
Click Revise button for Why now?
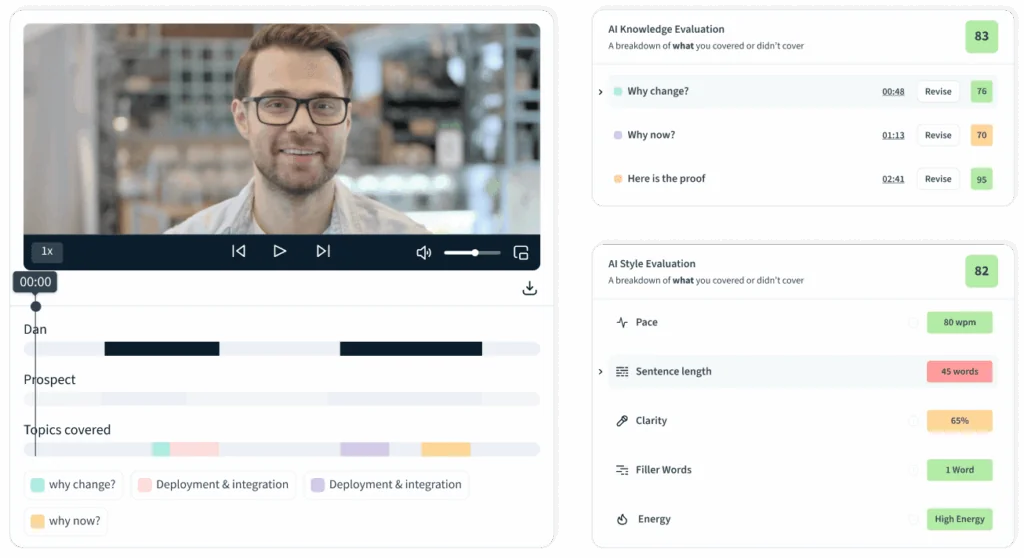[x=938, y=135]
